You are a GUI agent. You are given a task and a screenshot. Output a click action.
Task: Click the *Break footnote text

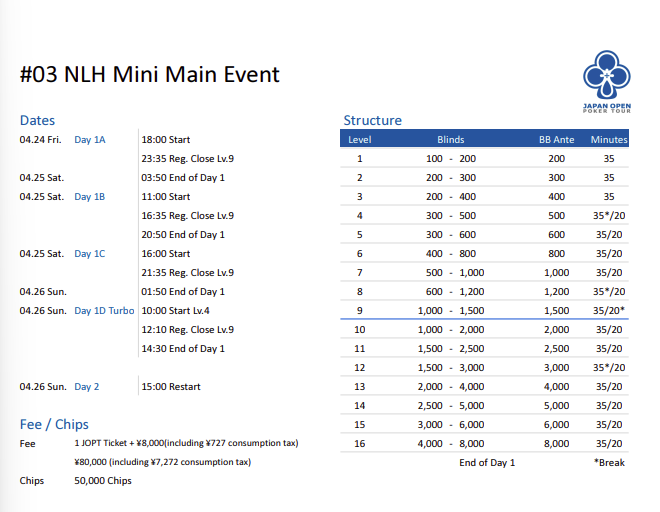tap(609, 462)
